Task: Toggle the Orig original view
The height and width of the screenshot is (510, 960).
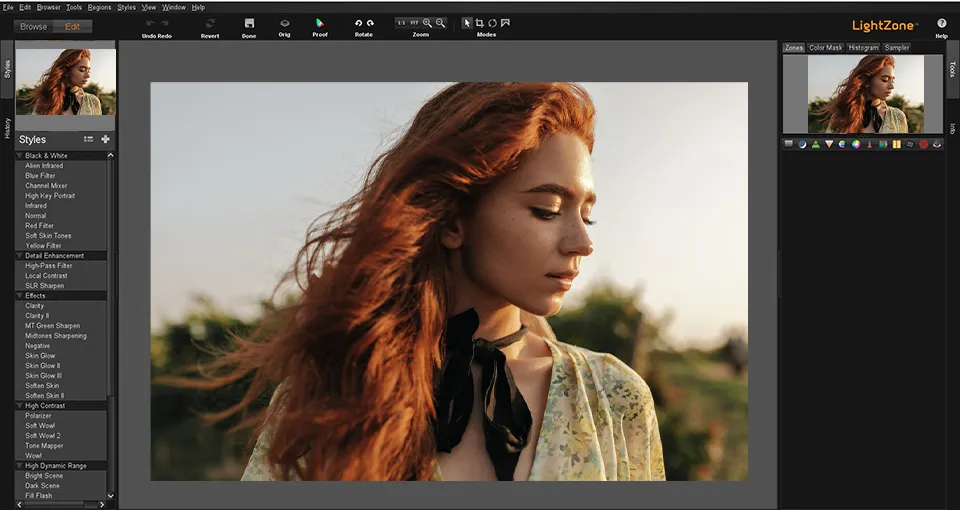Action: (285, 23)
